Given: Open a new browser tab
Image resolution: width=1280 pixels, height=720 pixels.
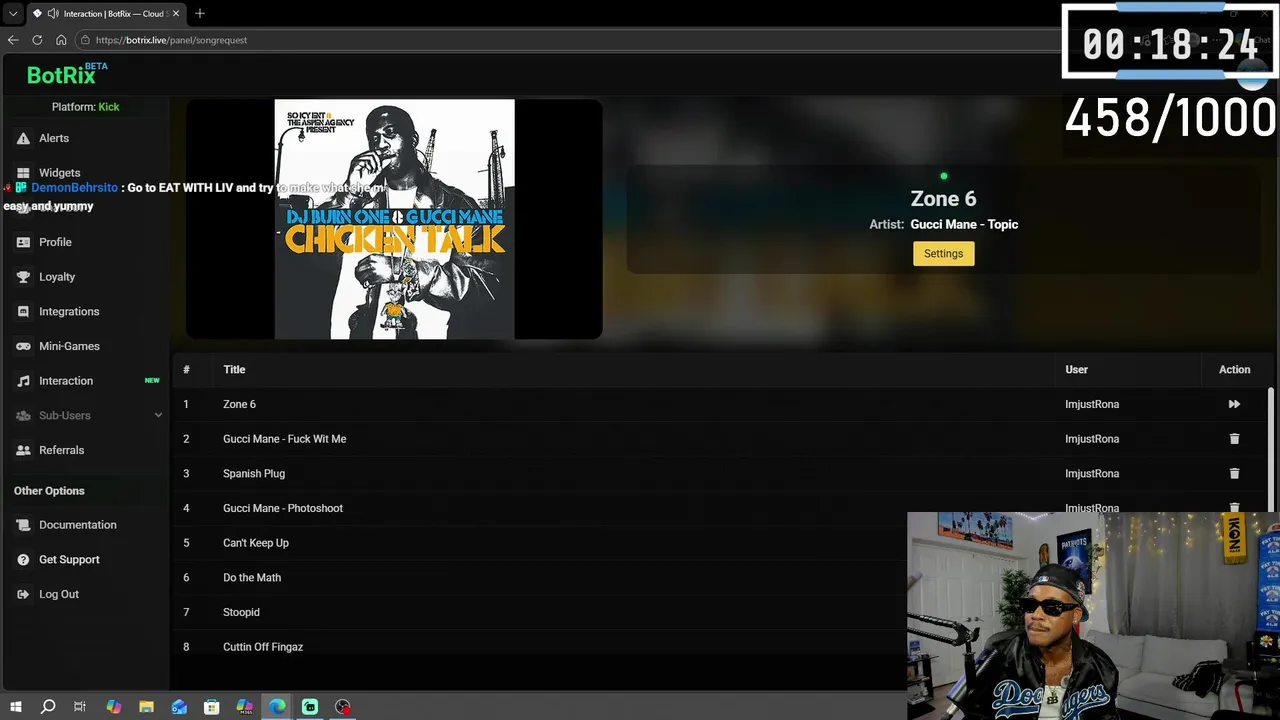Looking at the screenshot, I should coord(200,13).
